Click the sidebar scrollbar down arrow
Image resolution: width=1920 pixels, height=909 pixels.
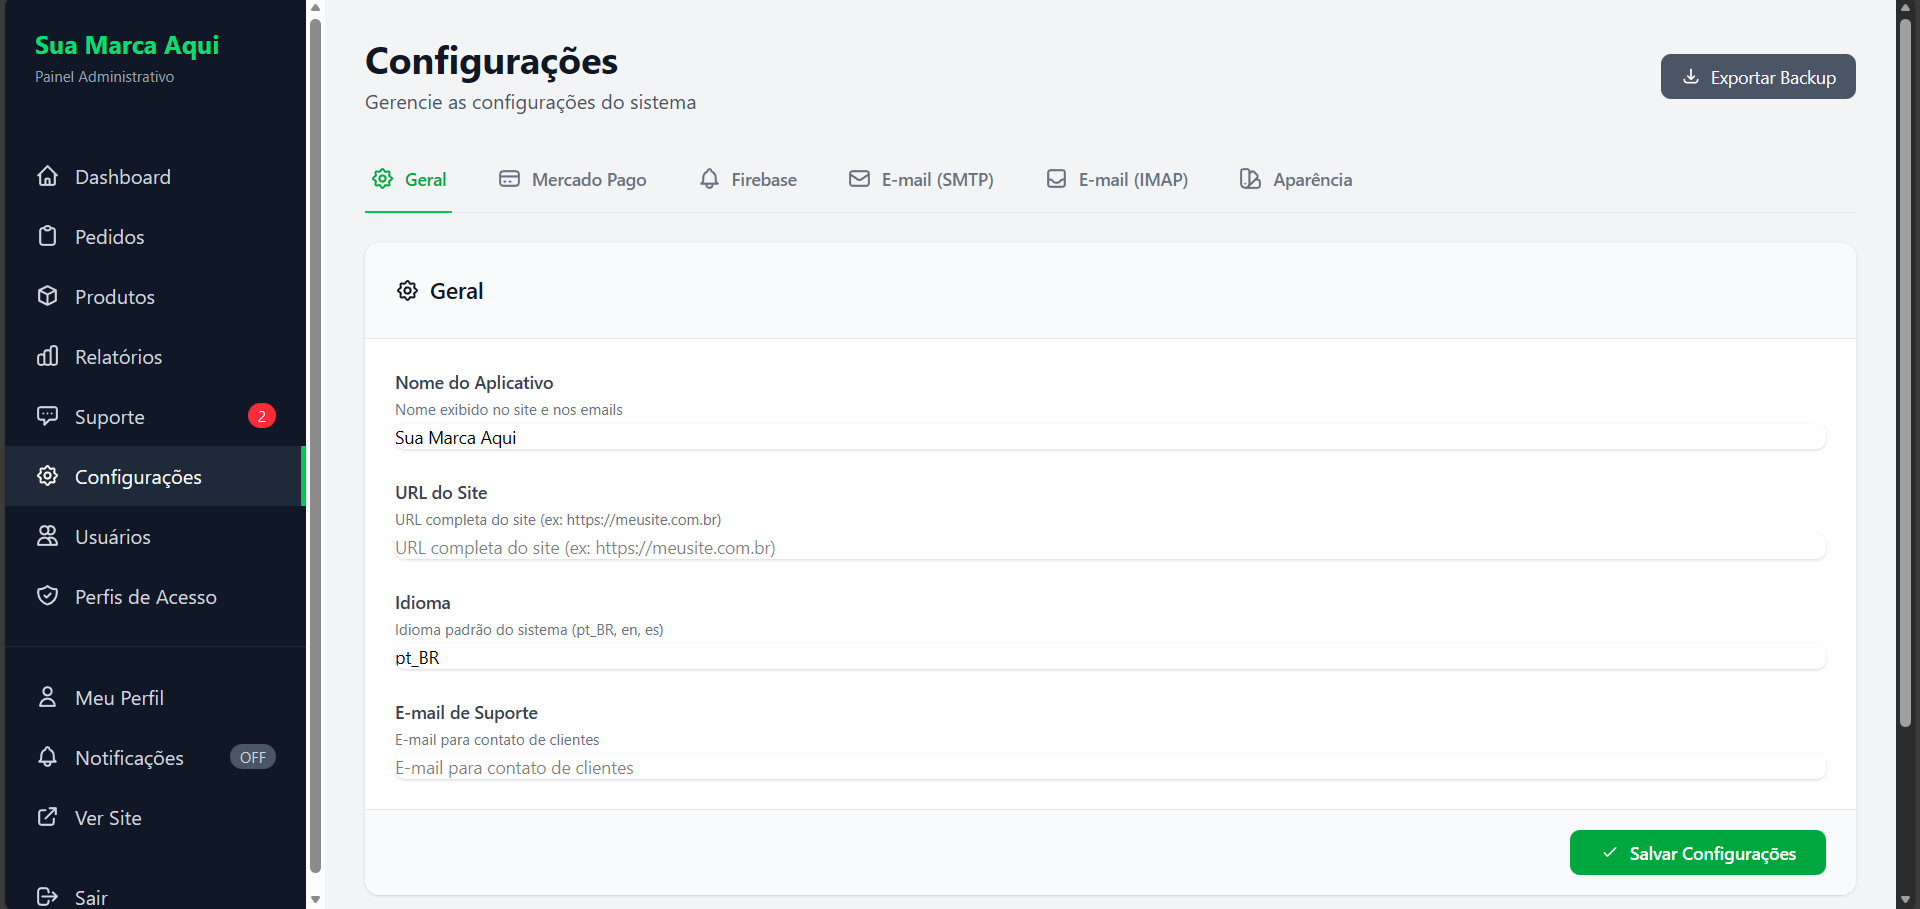coord(315,899)
